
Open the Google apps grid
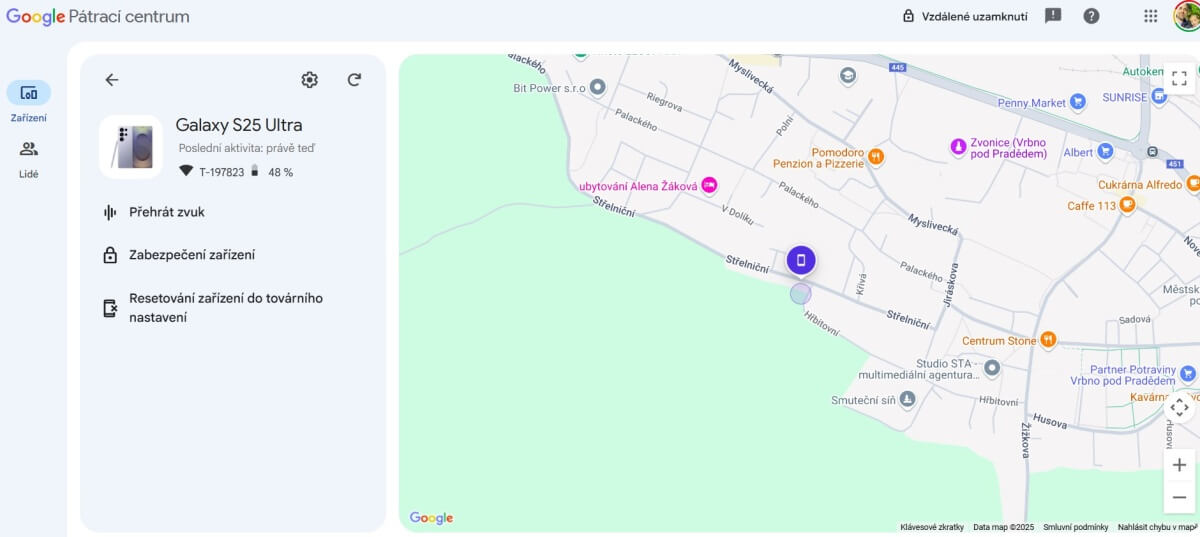point(1151,16)
